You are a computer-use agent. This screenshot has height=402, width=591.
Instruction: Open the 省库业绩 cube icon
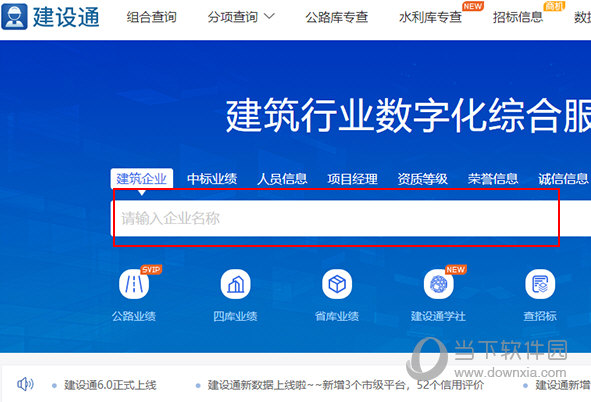tap(337, 284)
